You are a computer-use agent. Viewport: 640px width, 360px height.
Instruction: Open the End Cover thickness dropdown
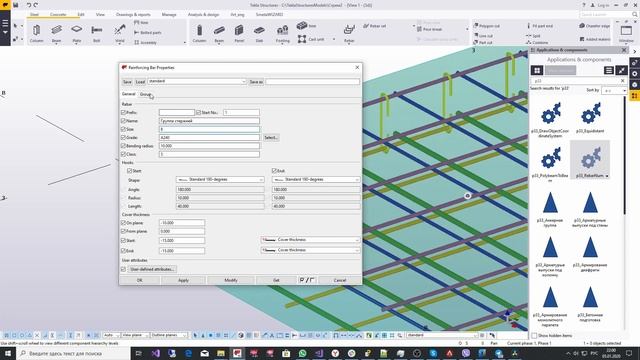[x=310, y=250]
